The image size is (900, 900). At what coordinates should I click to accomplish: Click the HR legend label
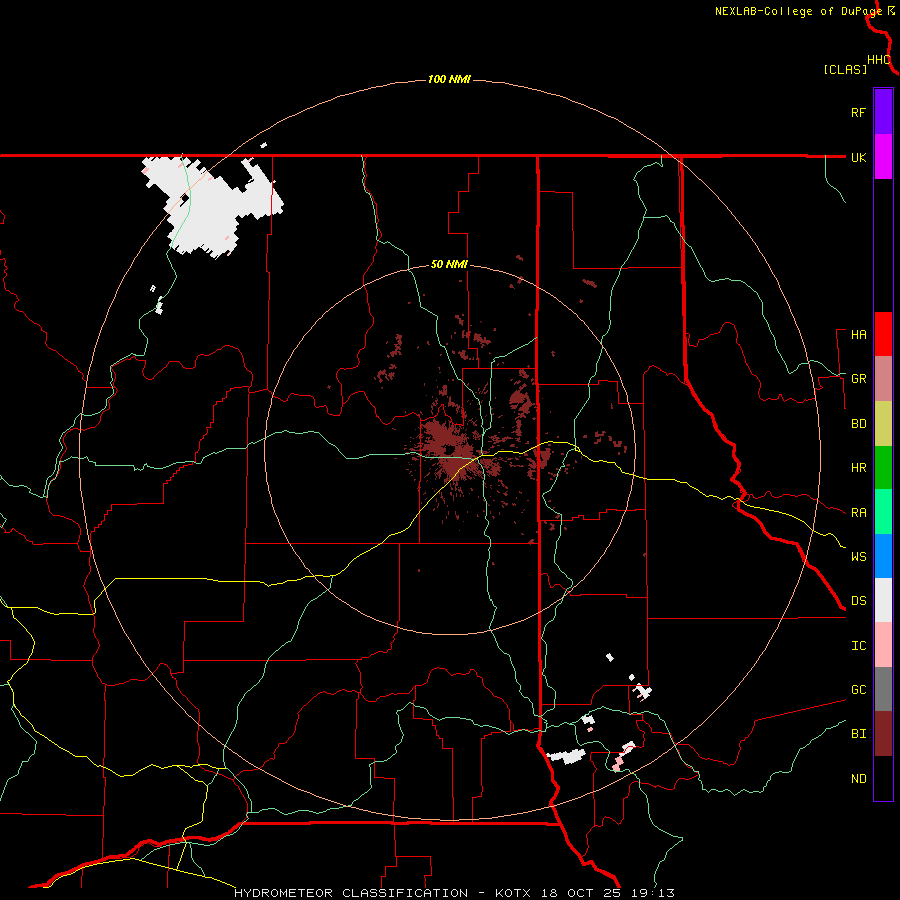[859, 468]
